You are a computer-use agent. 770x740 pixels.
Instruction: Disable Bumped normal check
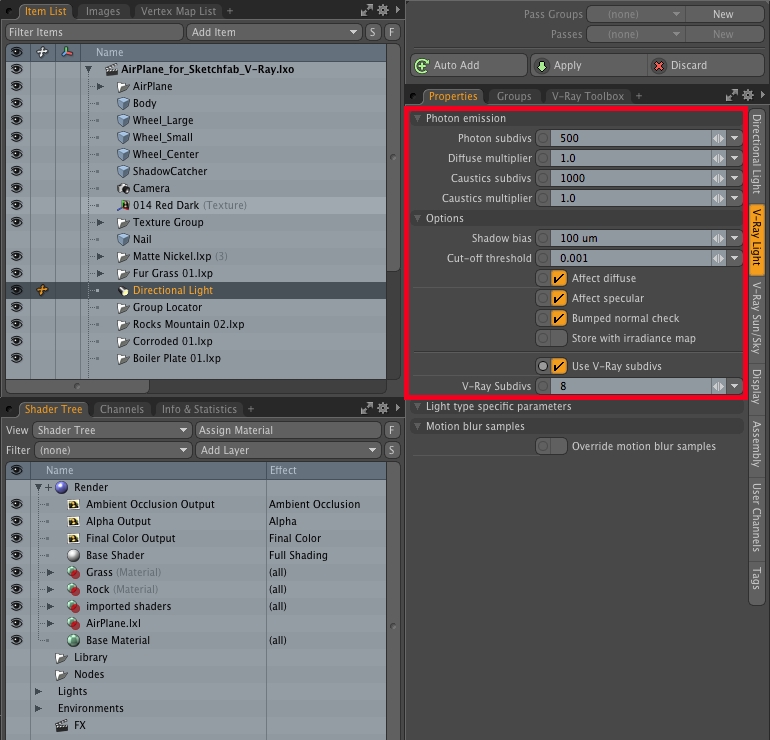(558, 319)
